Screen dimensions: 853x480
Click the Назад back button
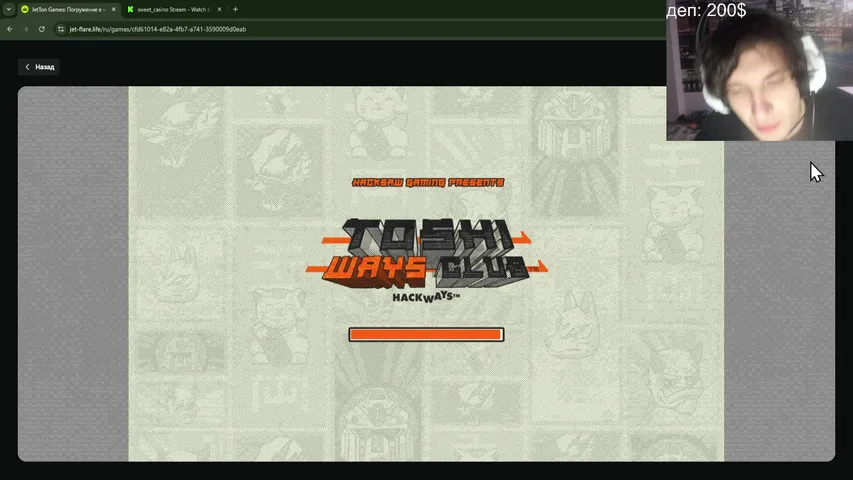click(x=39, y=67)
